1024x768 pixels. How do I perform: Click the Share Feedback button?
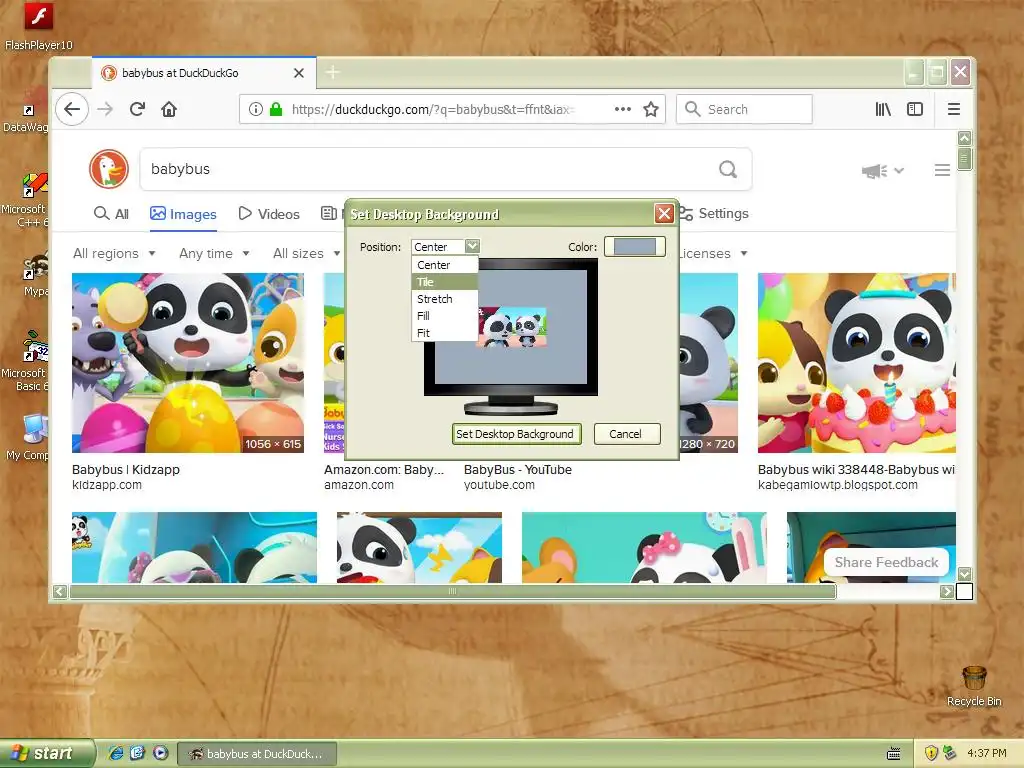886,562
